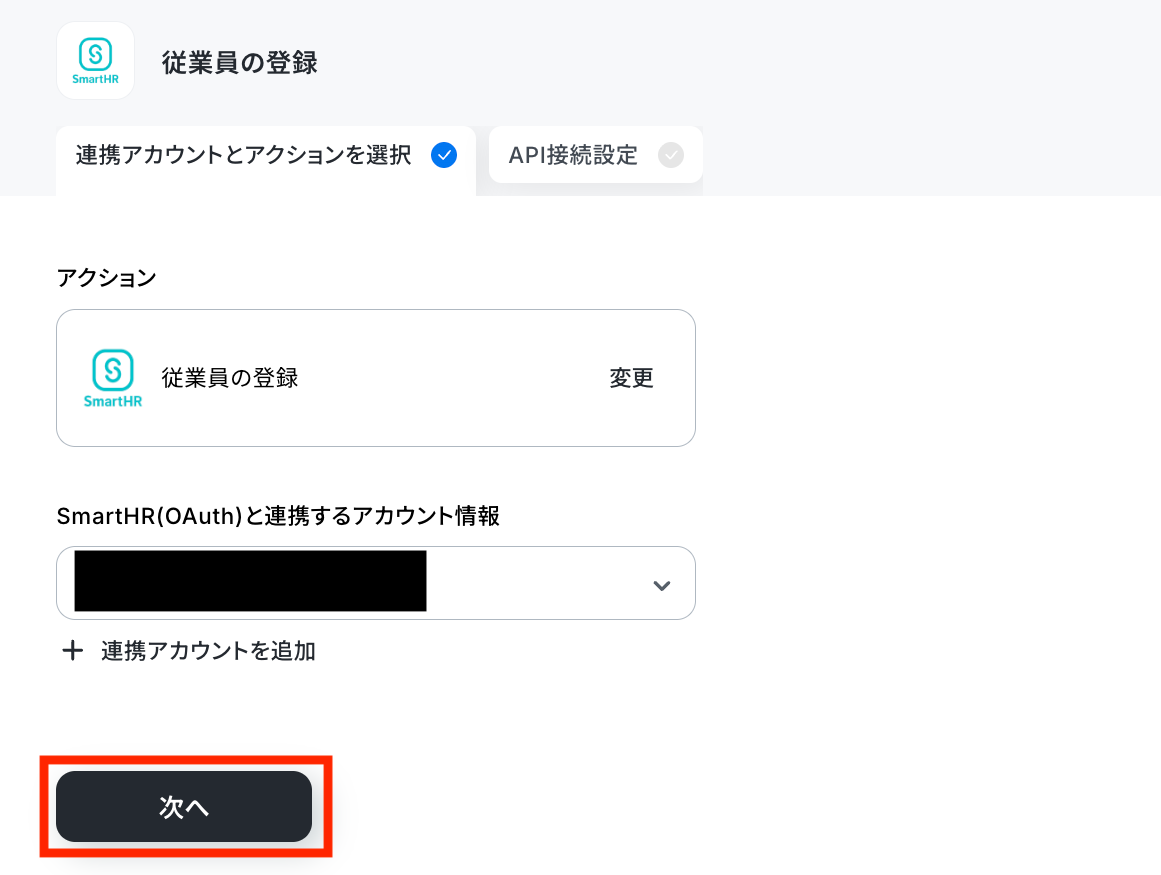Click 変更 to change the action
Screen dimensions: 1161x875
coord(631,378)
